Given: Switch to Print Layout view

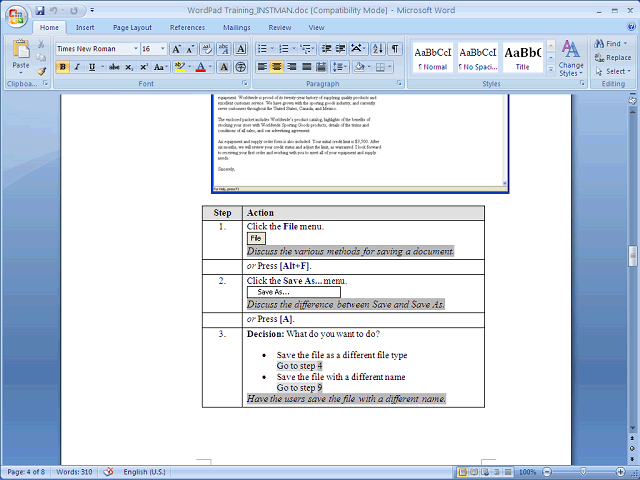Looking at the screenshot, I should 462,472.
